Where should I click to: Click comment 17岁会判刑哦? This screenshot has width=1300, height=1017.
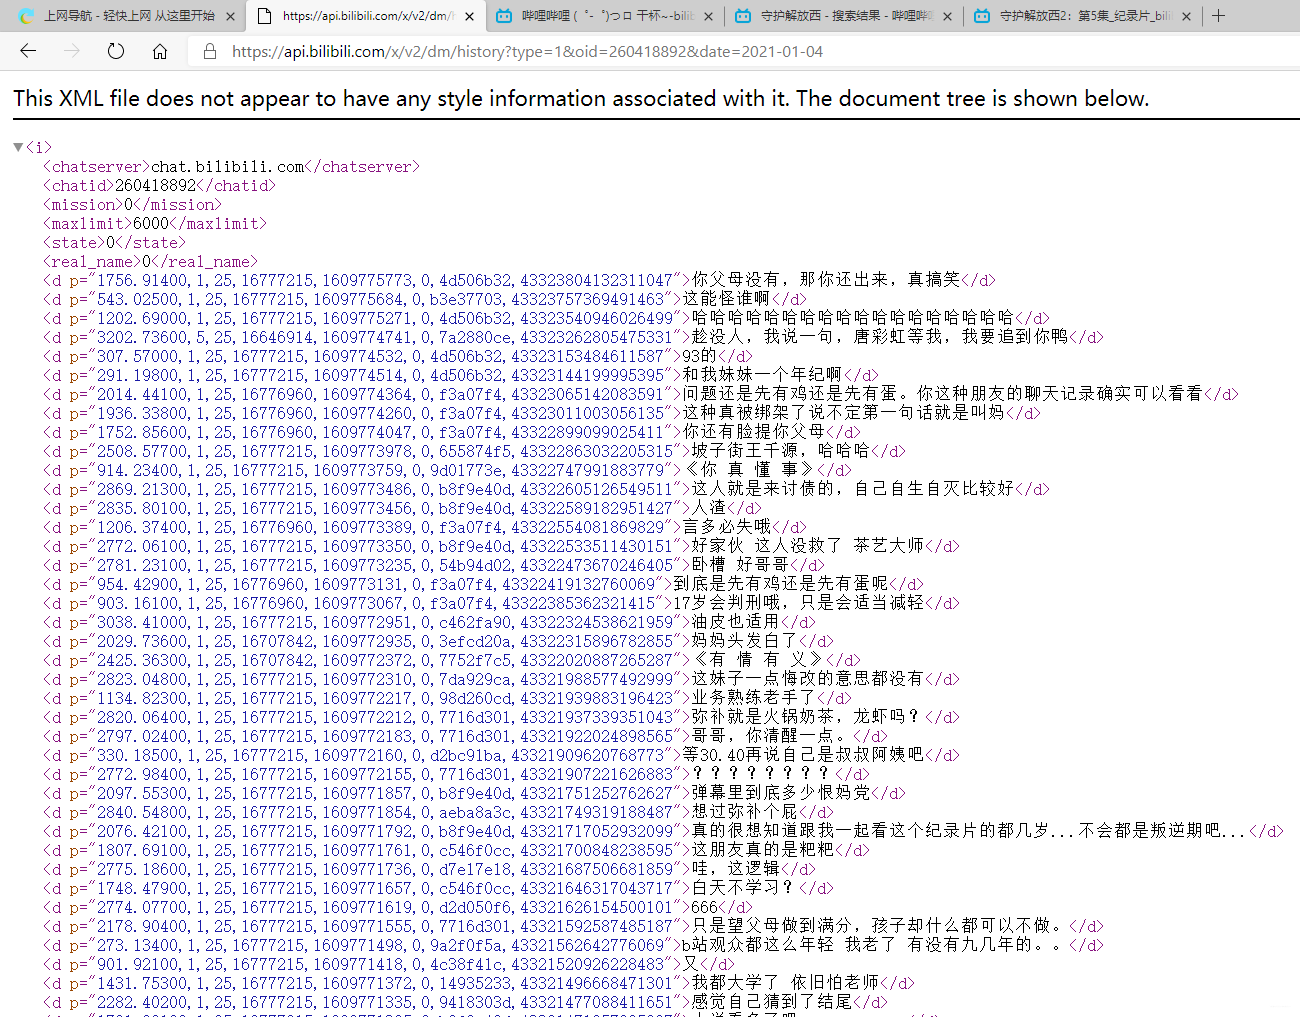pos(501,604)
